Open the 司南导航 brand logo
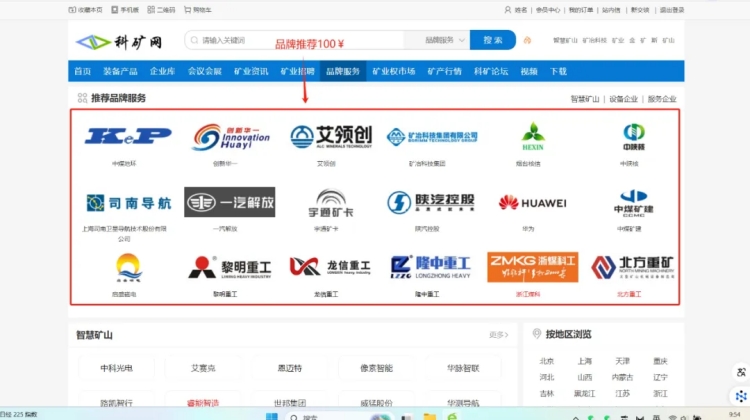Screen dimensions: 750x420 pyautogui.click(x=128, y=203)
